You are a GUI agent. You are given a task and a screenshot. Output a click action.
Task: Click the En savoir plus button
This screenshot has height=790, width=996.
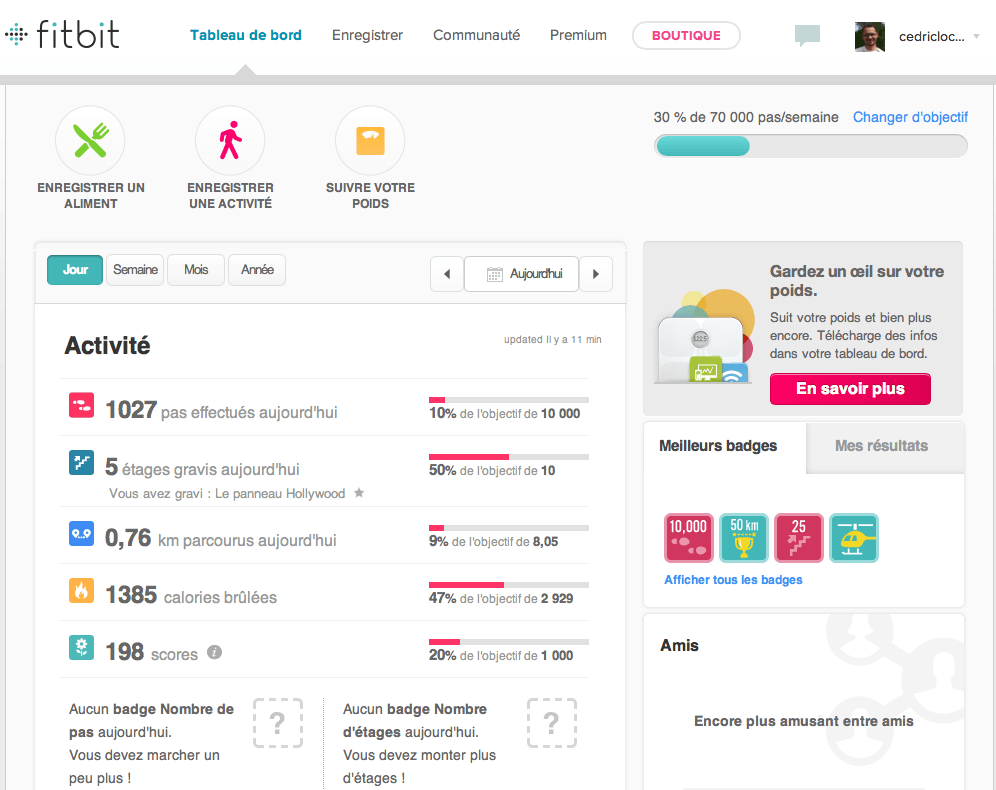[x=851, y=389]
